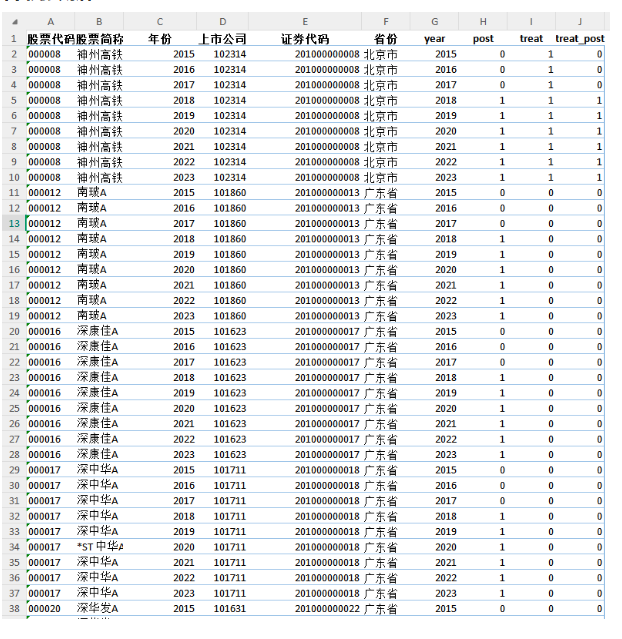Select 深中华A in row 29
The image size is (622, 639).
(99, 470)
